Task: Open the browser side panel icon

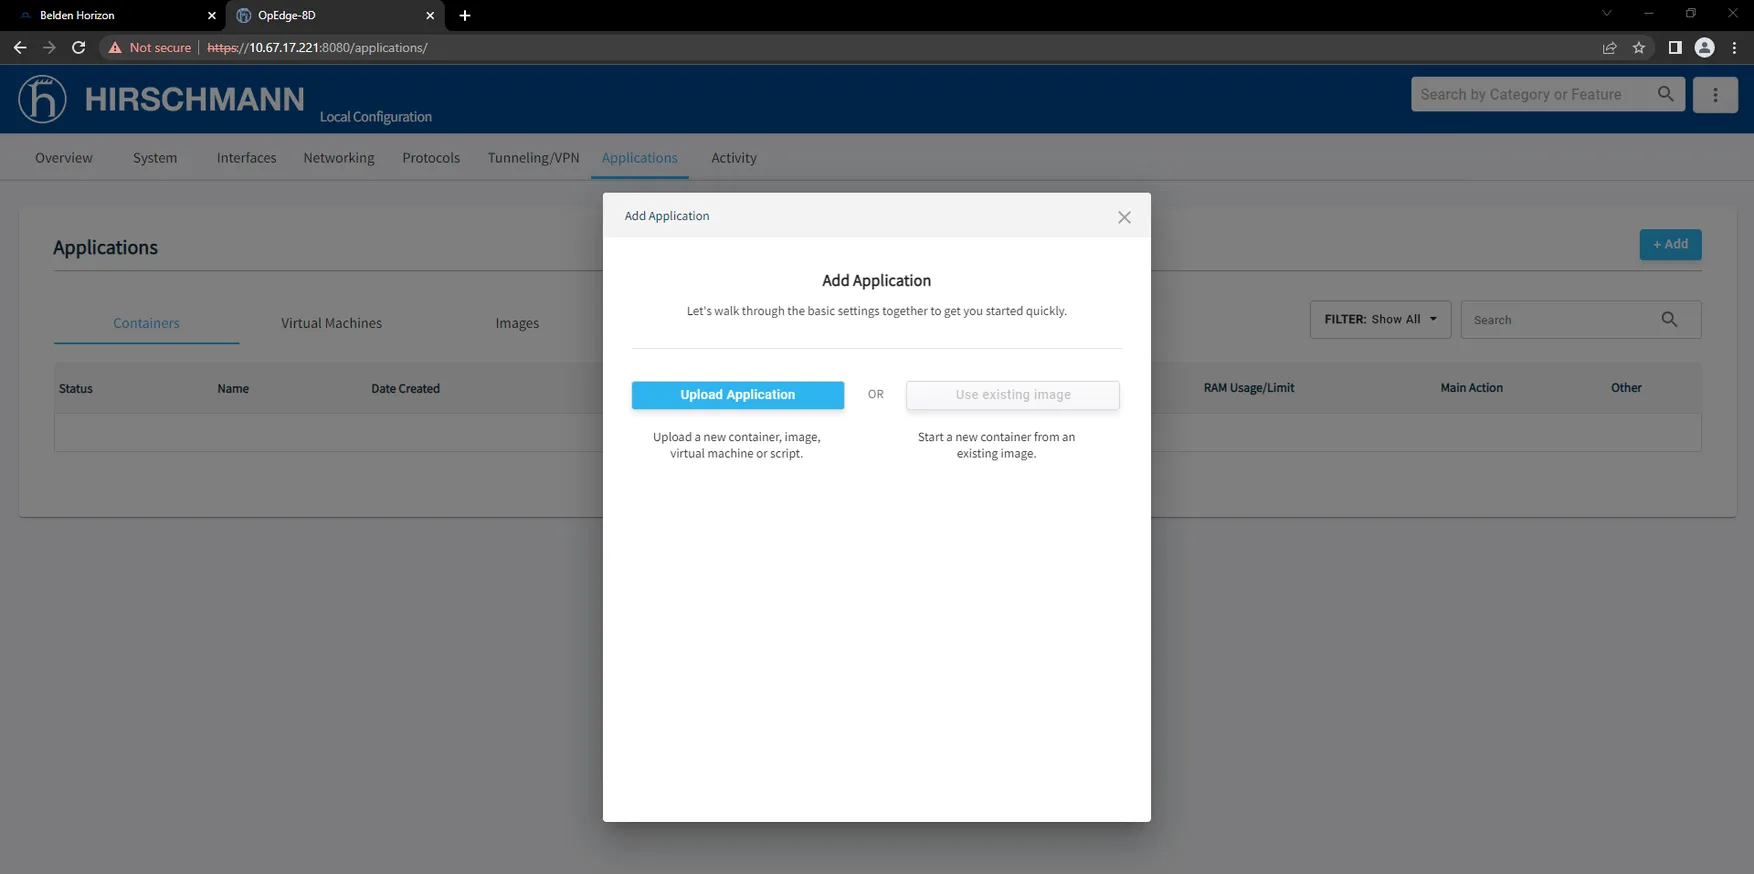Action: point(1675,47)
